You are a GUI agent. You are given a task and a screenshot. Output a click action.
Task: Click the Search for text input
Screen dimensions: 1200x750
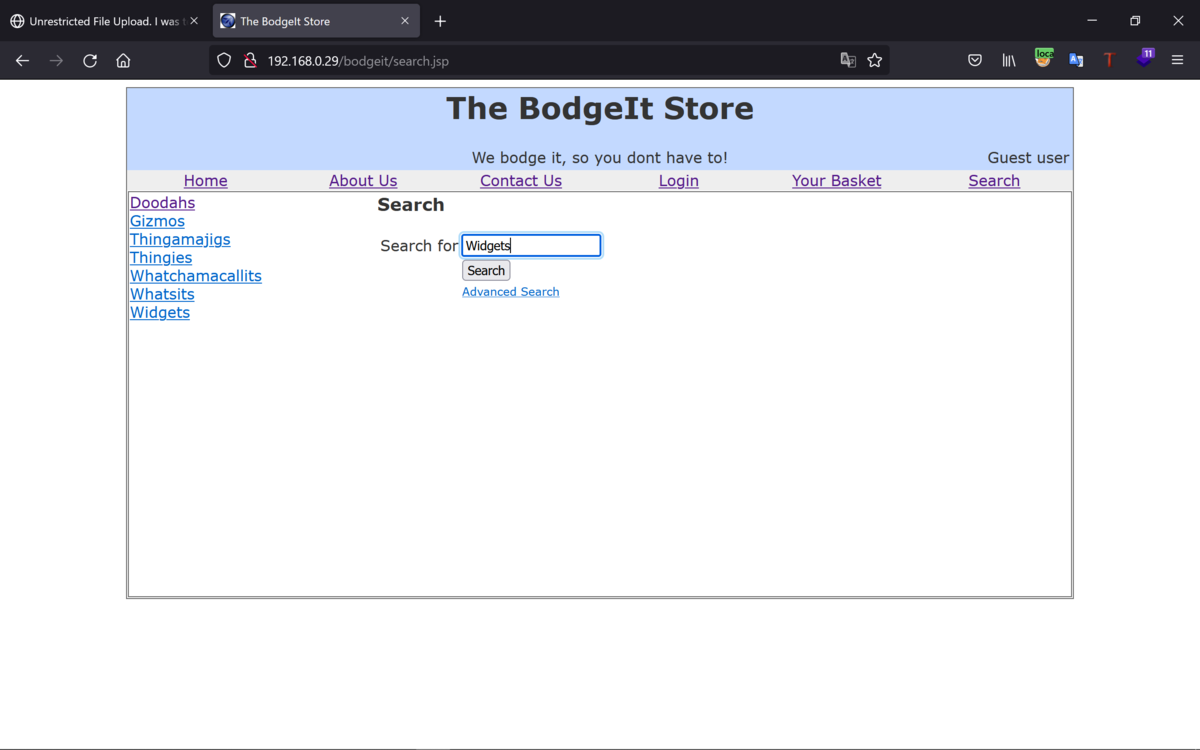coord(531,245)
